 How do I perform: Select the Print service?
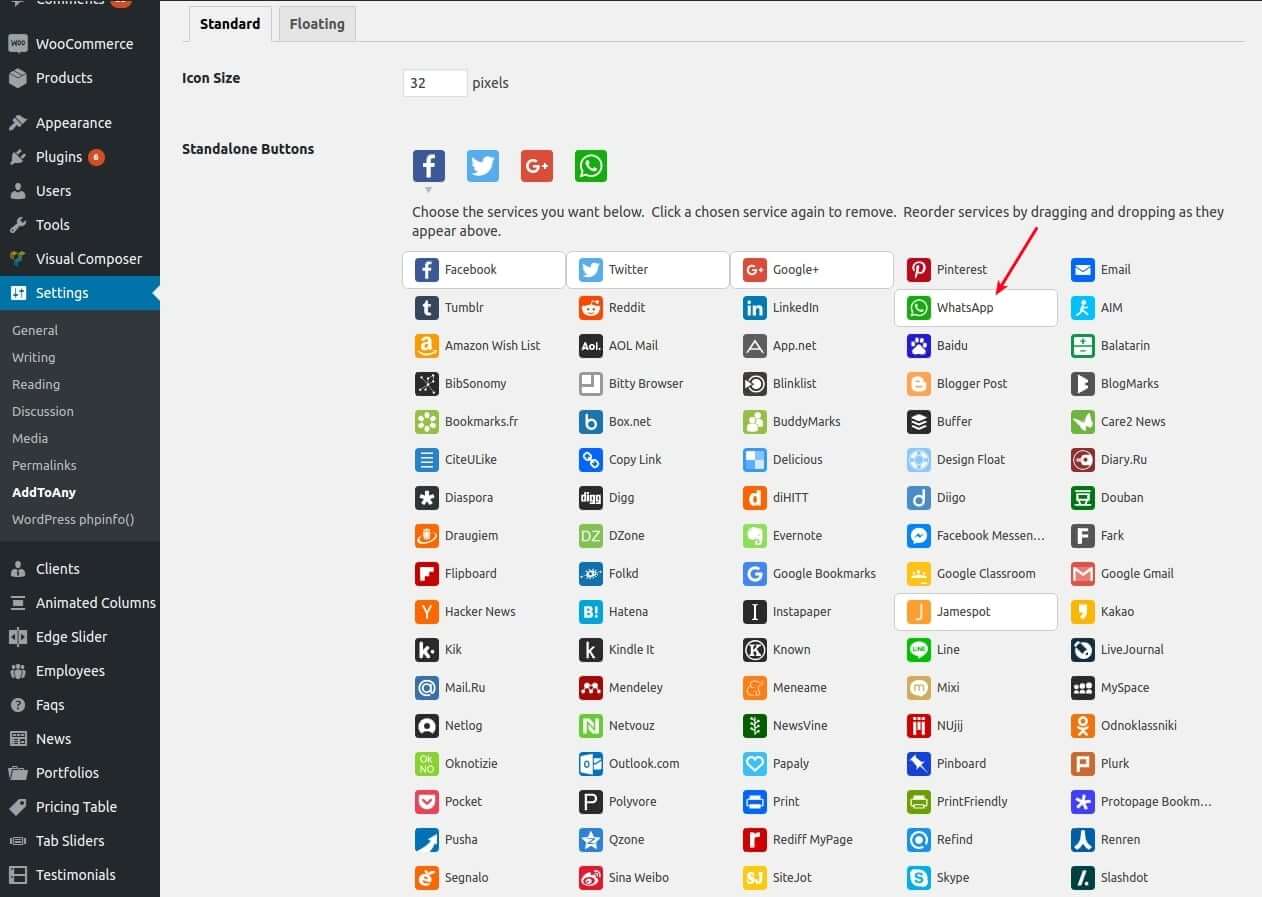click(x=811, y=802)
